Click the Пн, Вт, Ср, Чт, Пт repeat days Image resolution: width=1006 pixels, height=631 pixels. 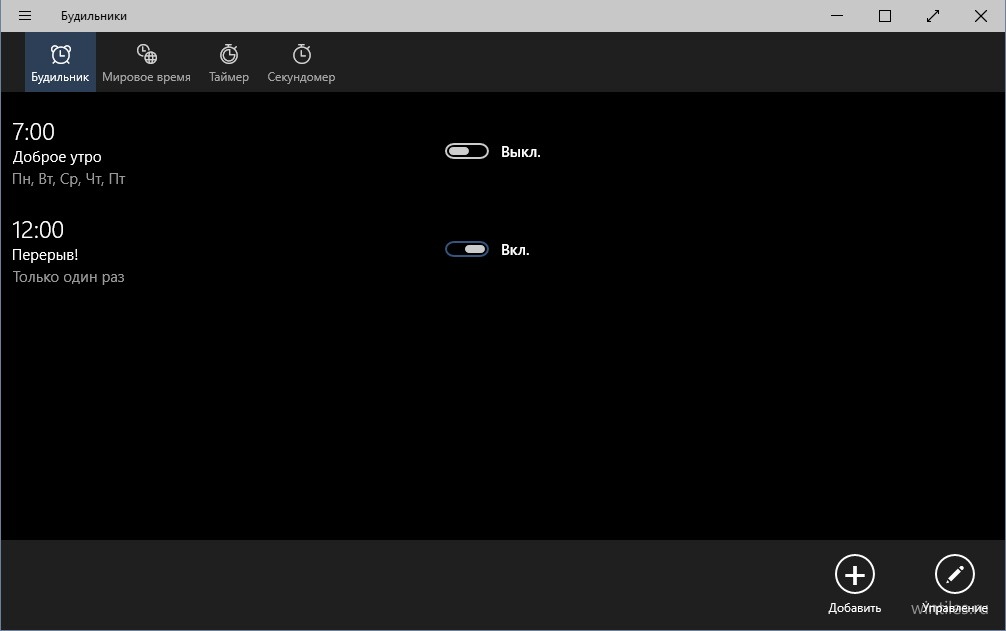tap(69, 179)
